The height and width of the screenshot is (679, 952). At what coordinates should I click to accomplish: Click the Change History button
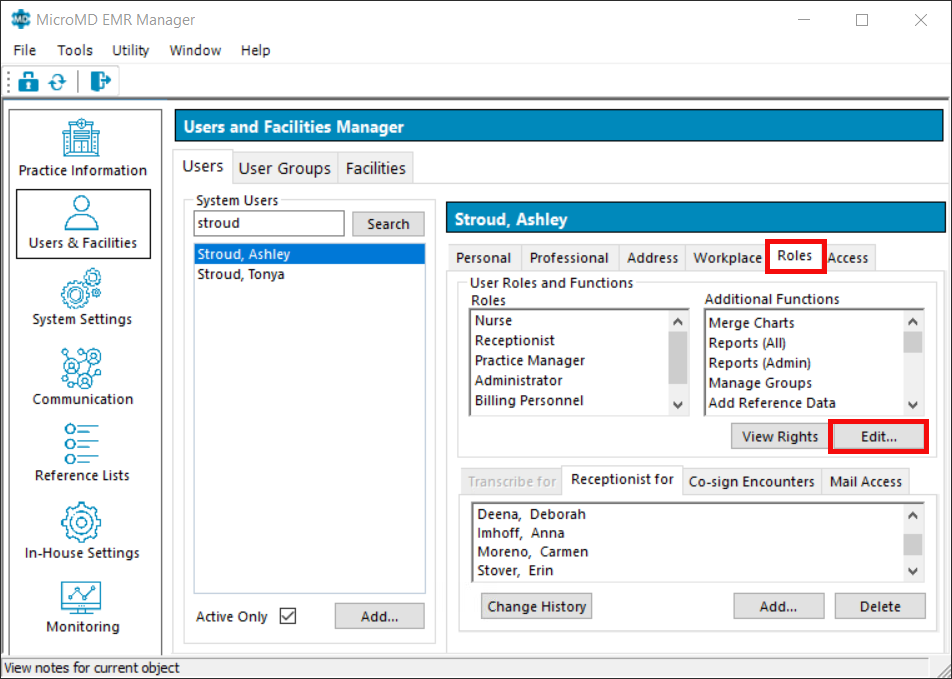[537, 606]
